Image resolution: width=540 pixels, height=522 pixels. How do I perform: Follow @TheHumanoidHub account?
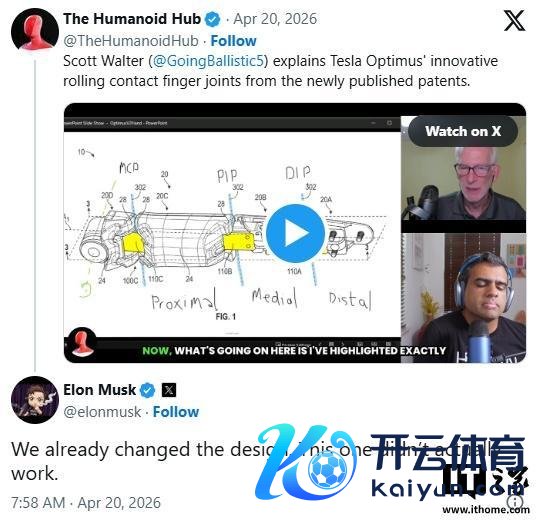tap(233, 41)
